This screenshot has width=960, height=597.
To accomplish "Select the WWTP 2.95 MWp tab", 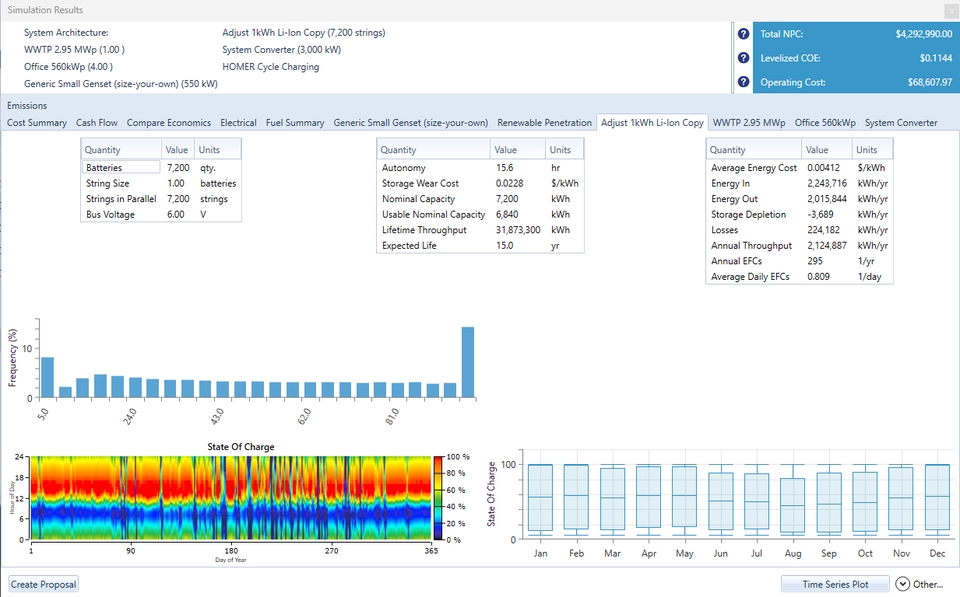I will tap(749, 123).
